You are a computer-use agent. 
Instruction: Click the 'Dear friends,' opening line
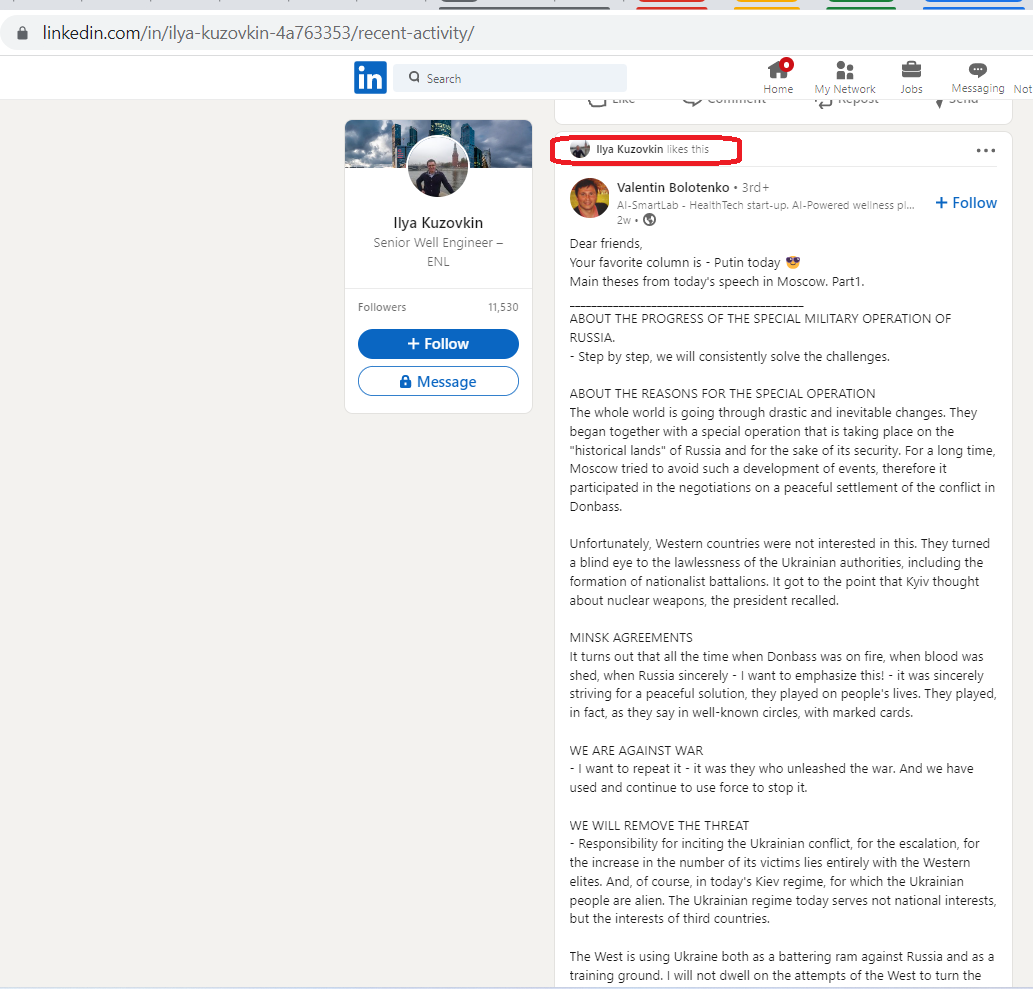[605, 244]
